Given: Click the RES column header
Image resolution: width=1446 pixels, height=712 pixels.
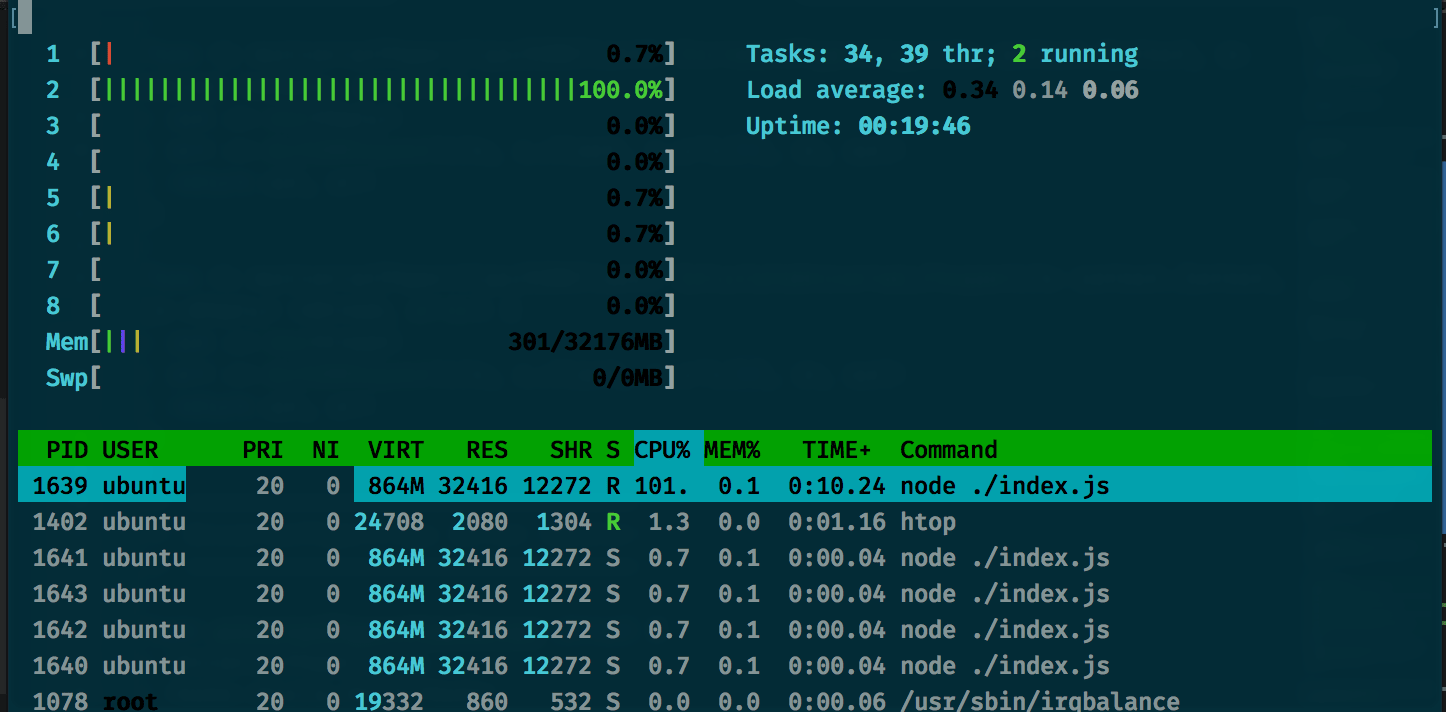Looking at the screenshot, I should coord(486,450).
